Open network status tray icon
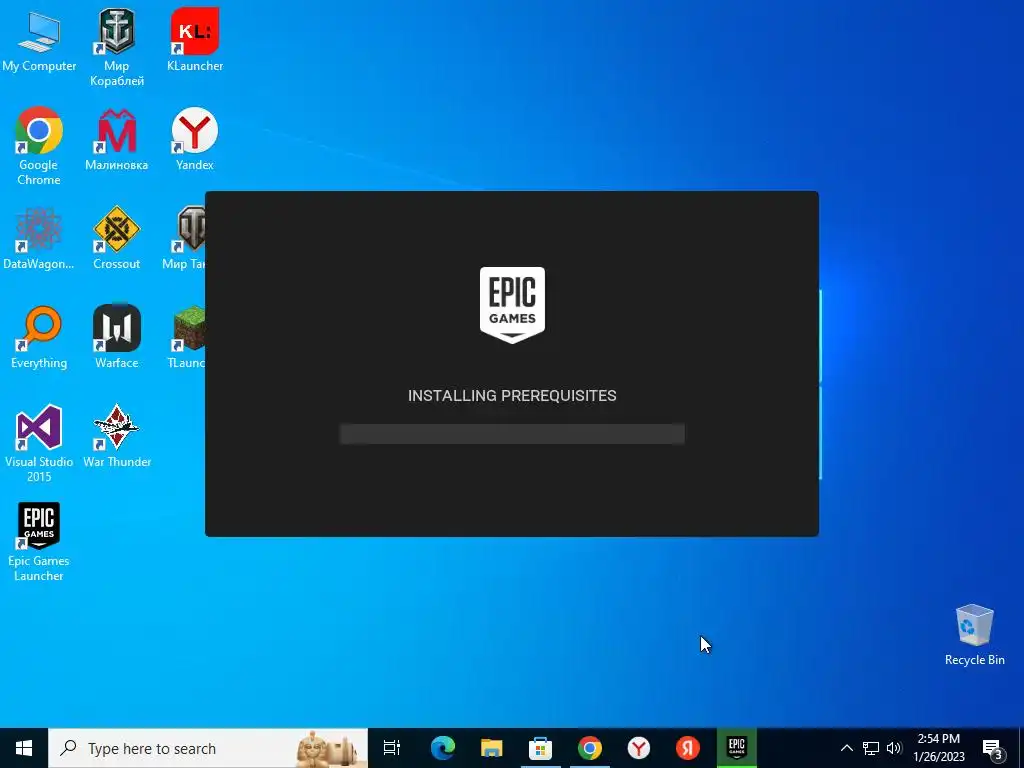1024x768 pixels. click(x=871, y=748)
